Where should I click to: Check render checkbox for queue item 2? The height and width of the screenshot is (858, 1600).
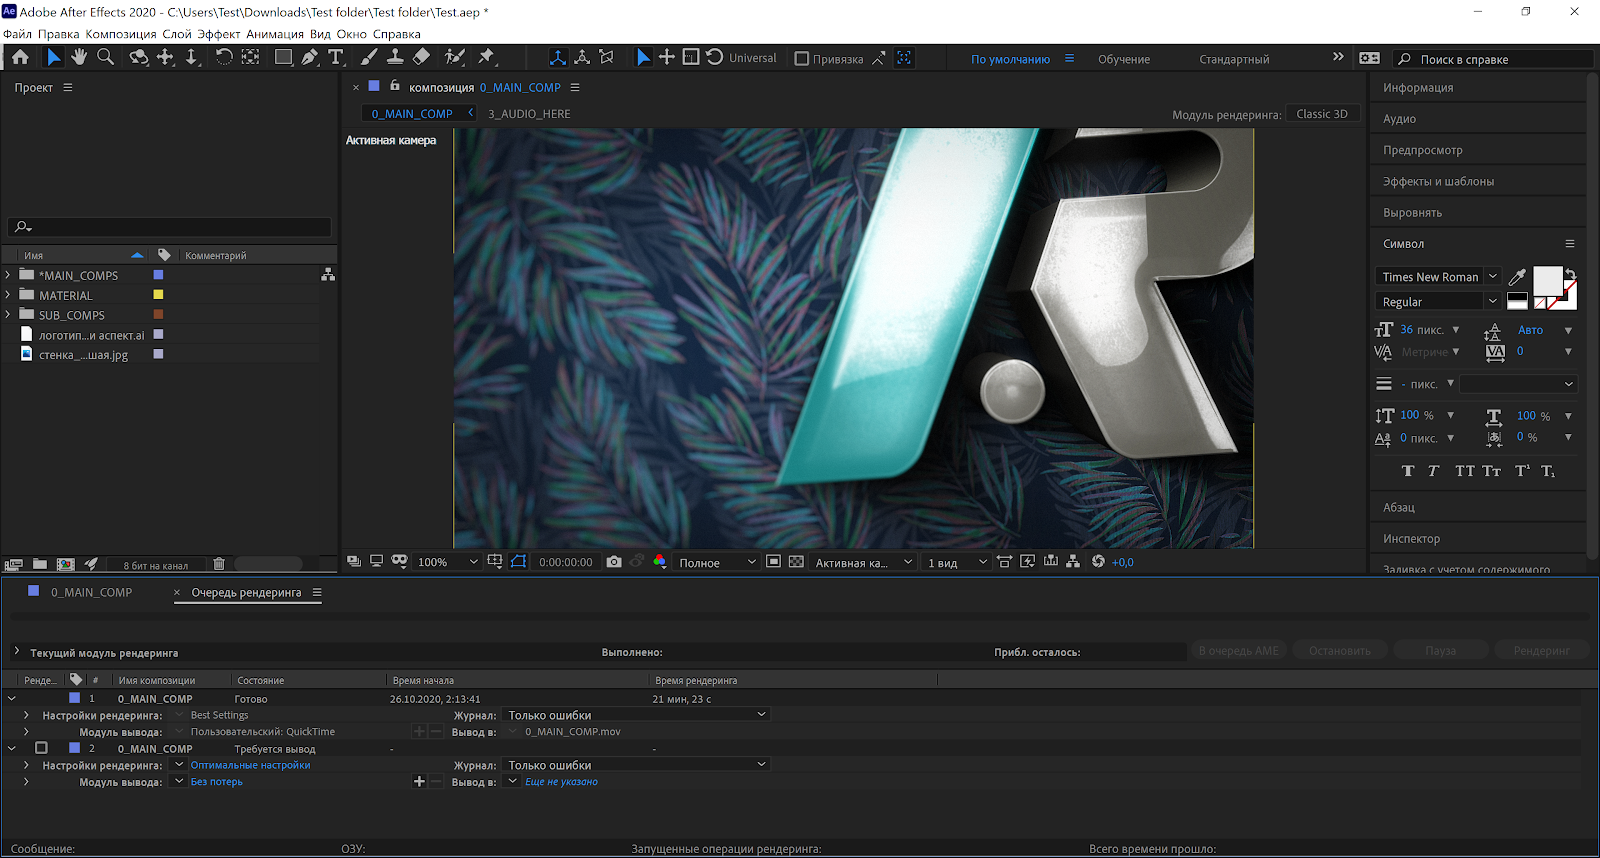(x=41, y=748)
